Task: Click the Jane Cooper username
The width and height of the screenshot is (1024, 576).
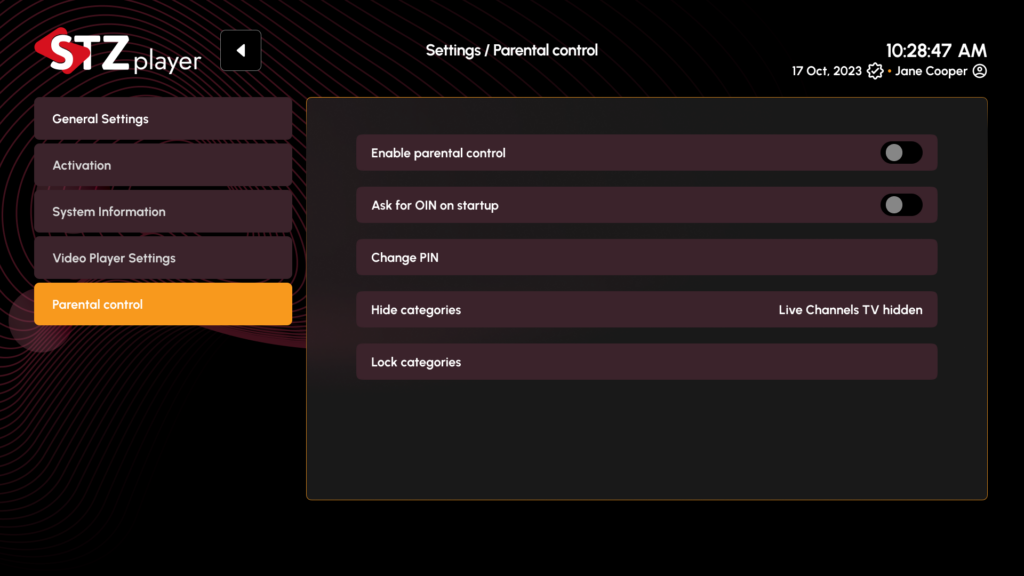Action: point(931,71)
